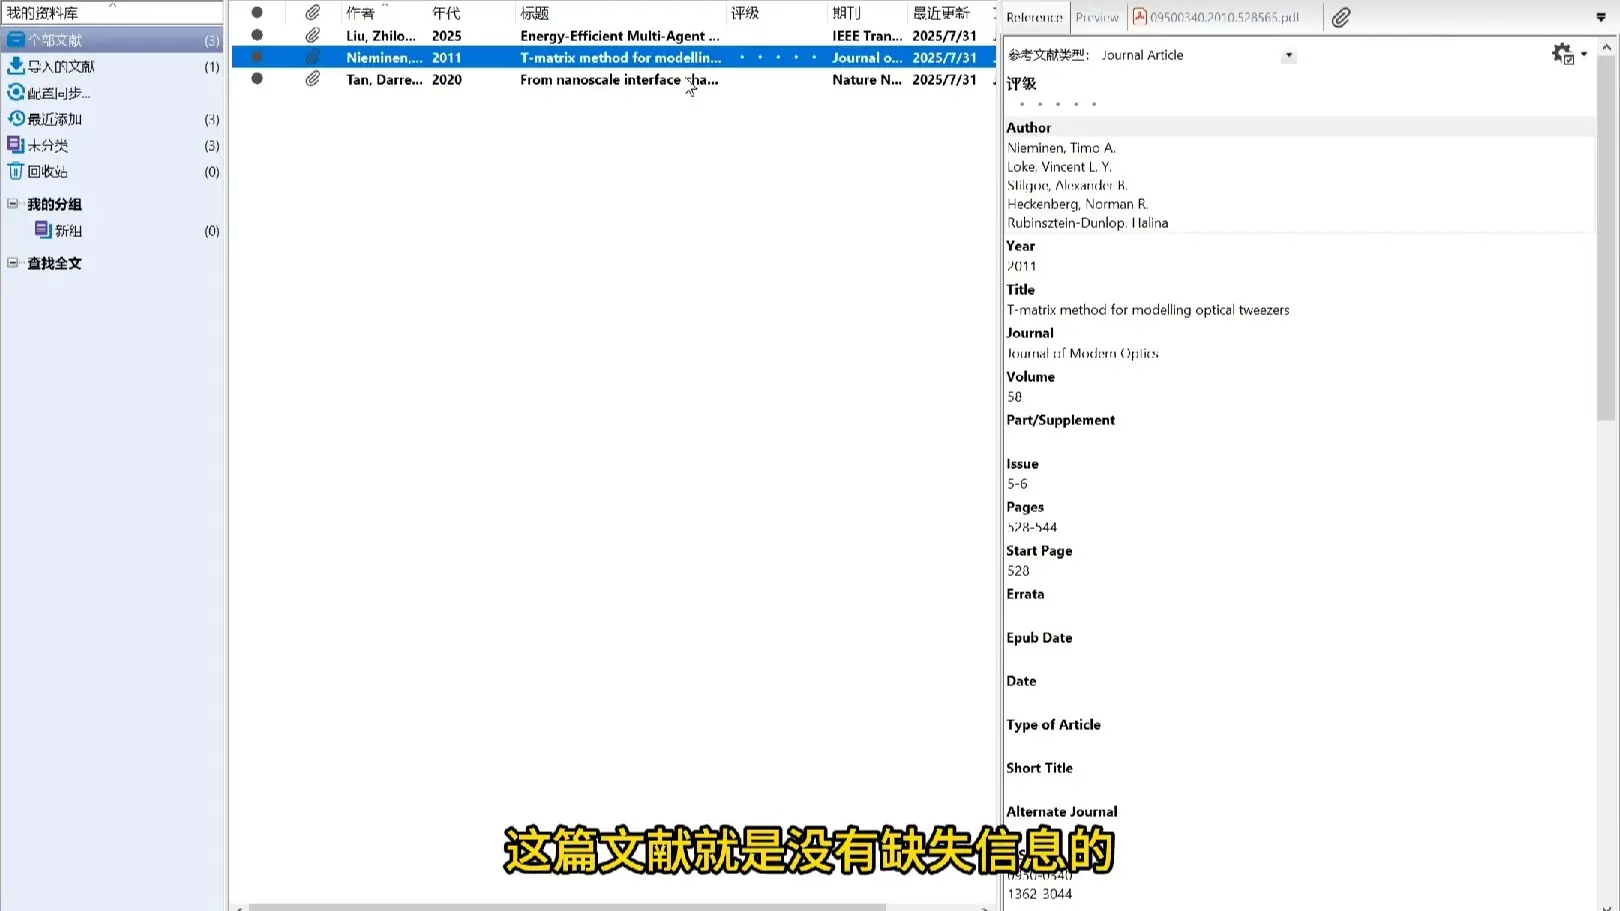
Task: Toggle the unread dot on the Liu row
Action: click(x=257, y=35)
